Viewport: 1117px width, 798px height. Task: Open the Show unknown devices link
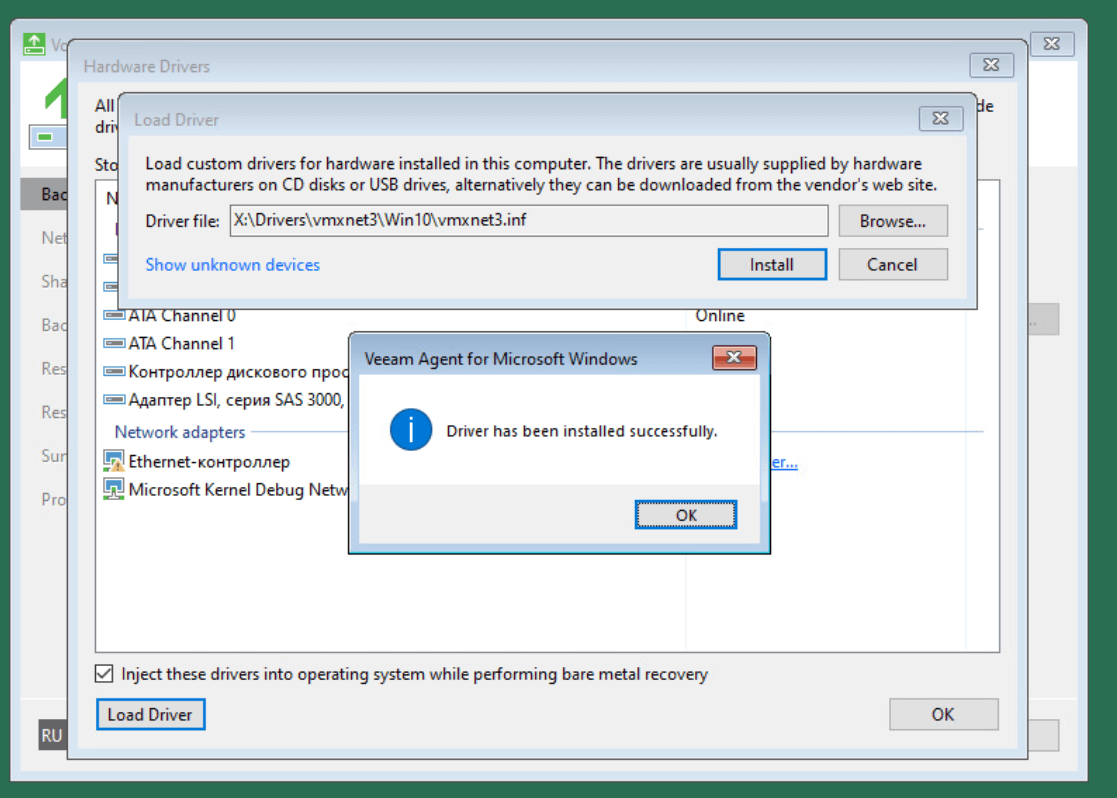point(232,265)
